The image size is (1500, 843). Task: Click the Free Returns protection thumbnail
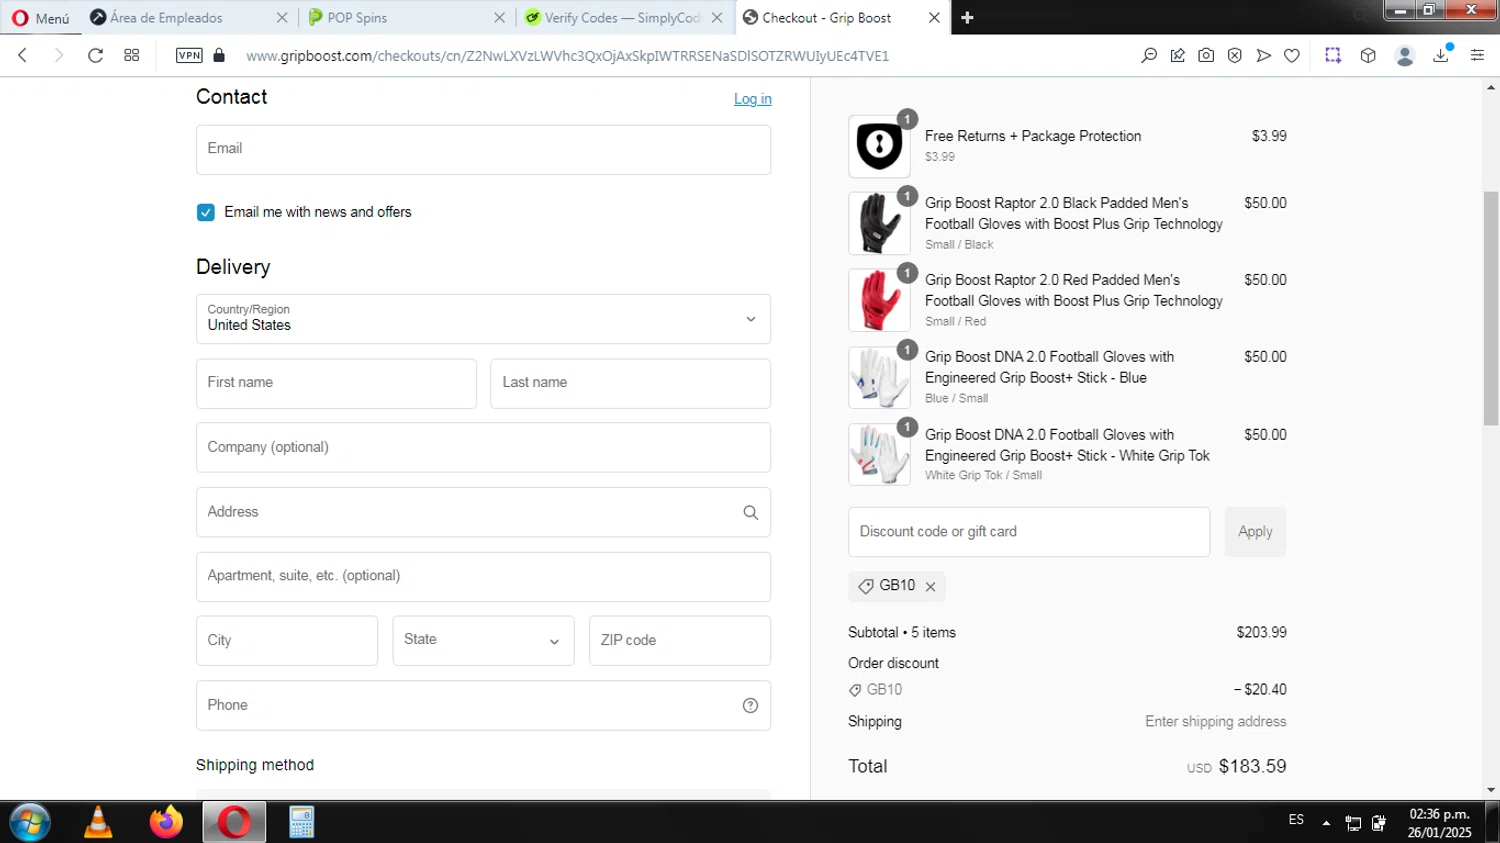point(879,146)
